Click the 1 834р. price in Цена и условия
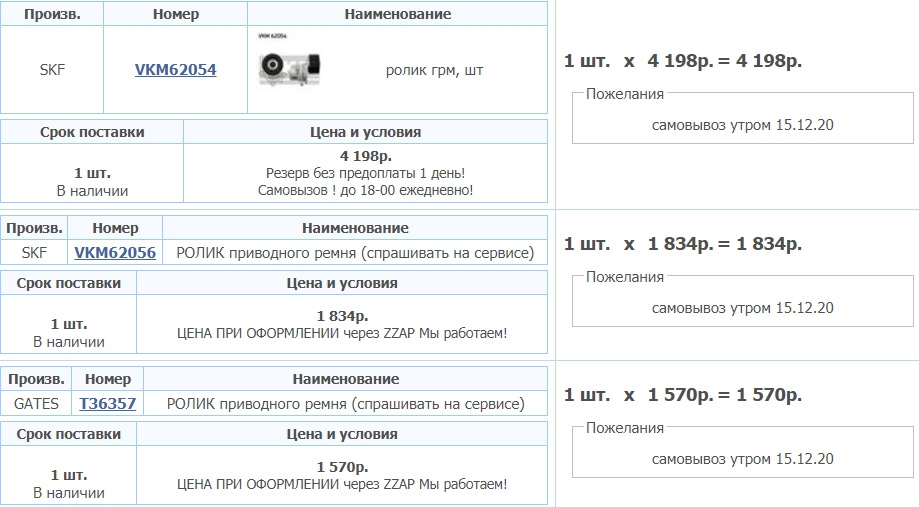Viewport: 919px width, 507px height. point(342,316)
